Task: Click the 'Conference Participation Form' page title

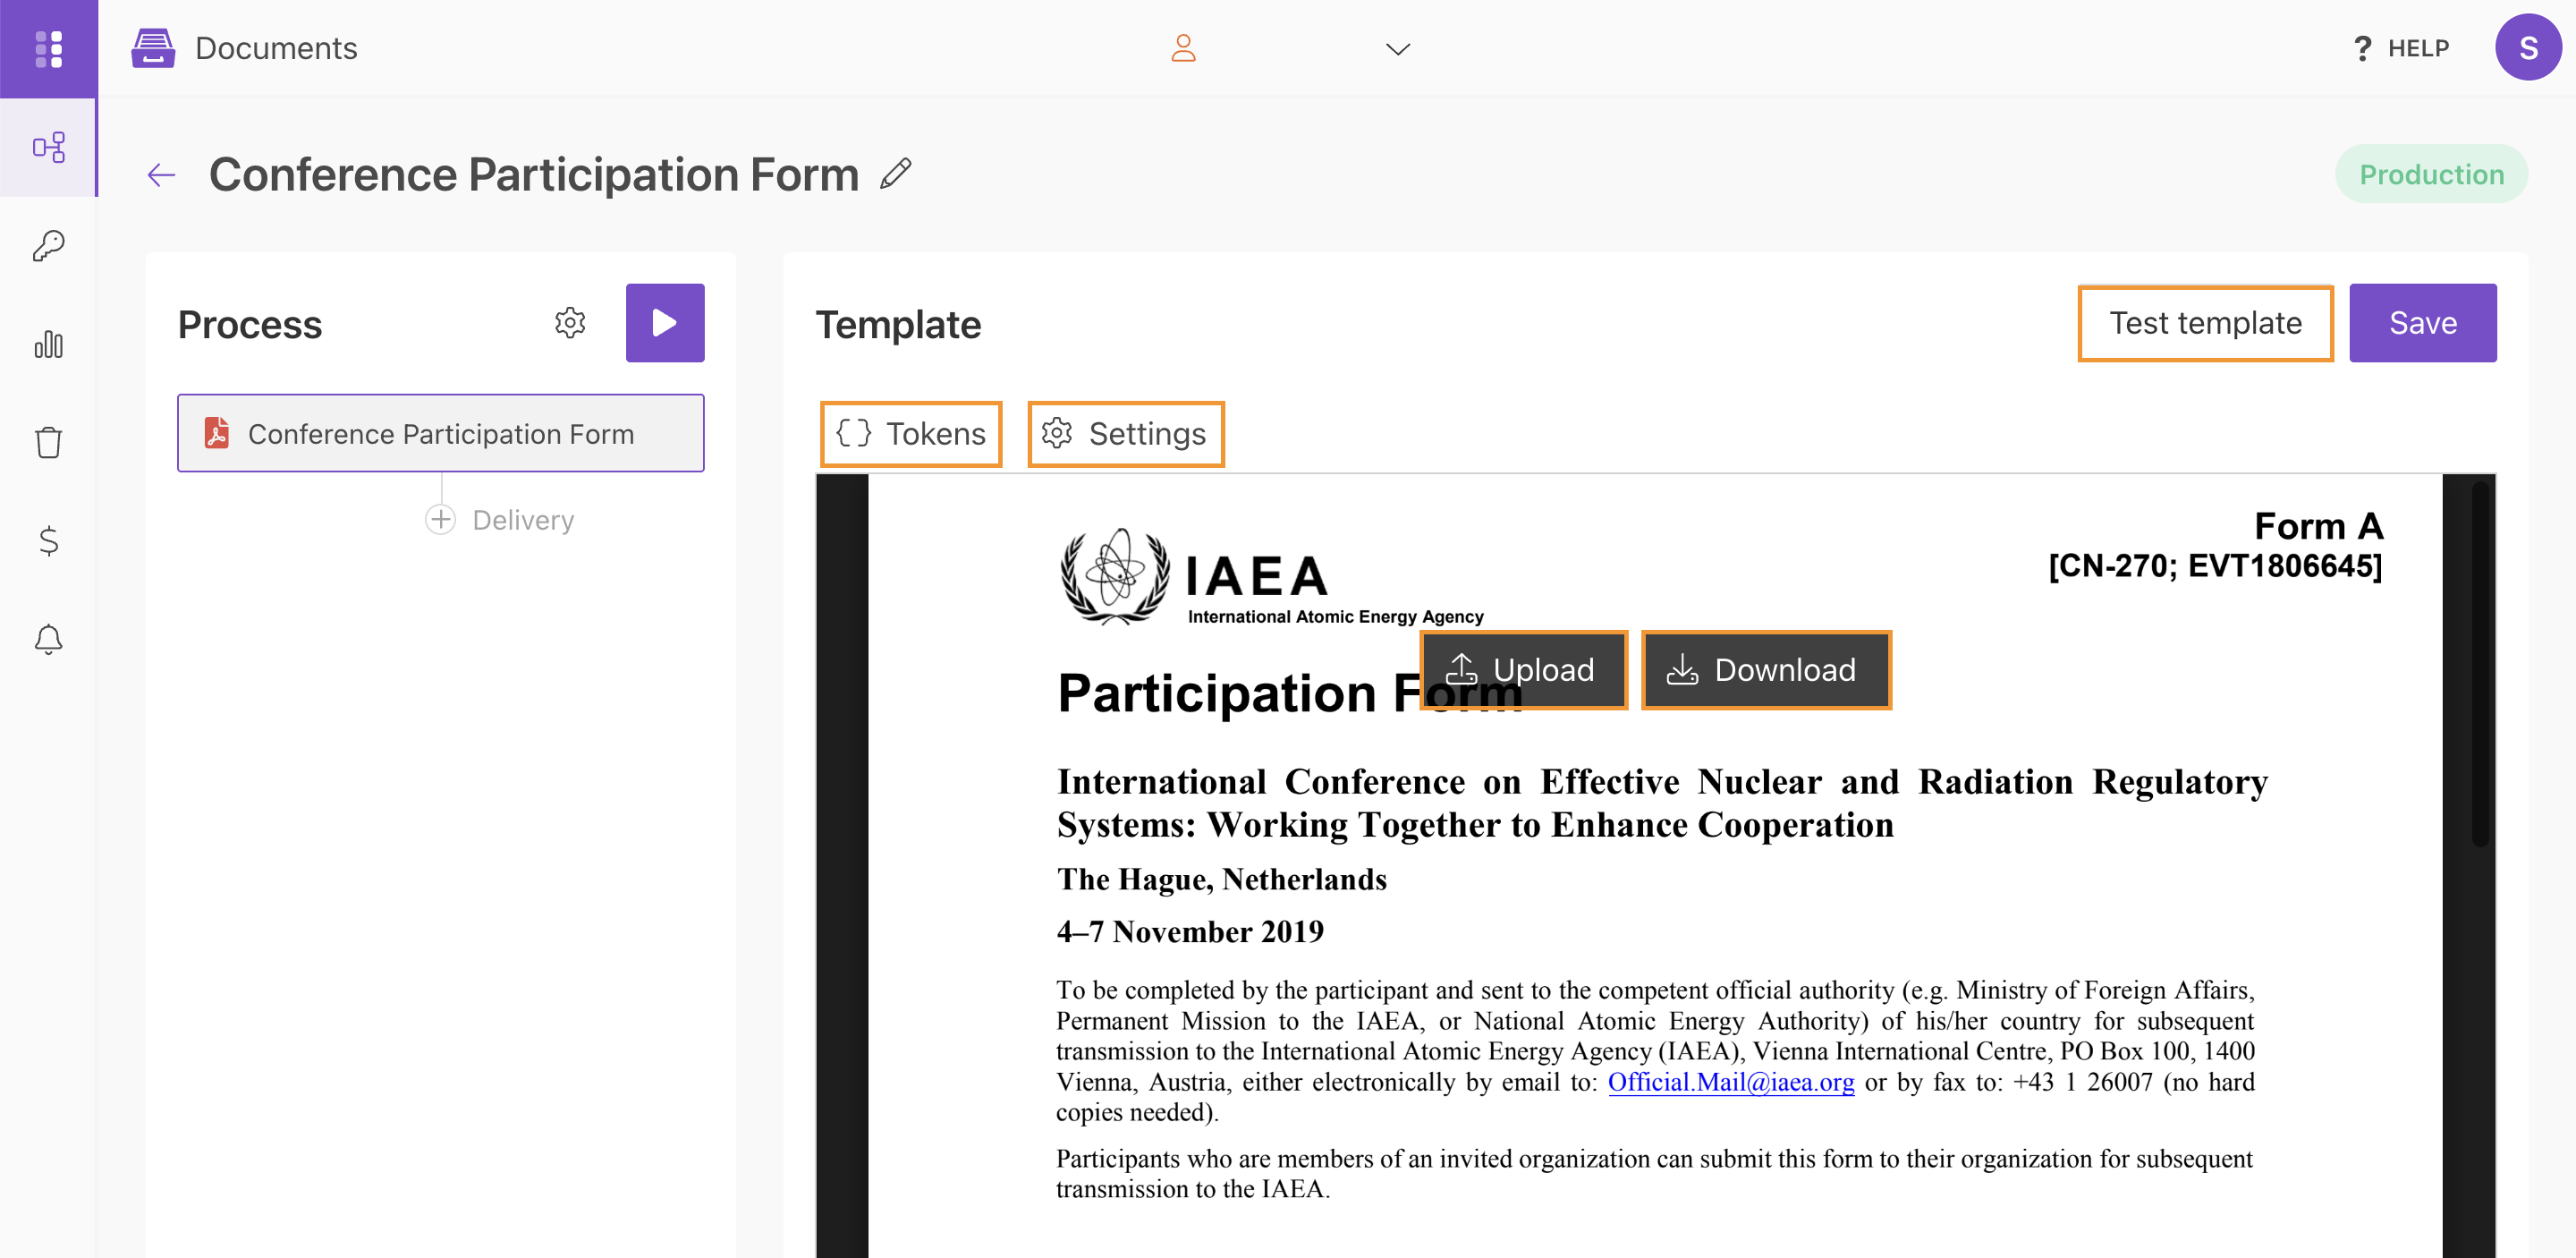Action: pos(534,175)
